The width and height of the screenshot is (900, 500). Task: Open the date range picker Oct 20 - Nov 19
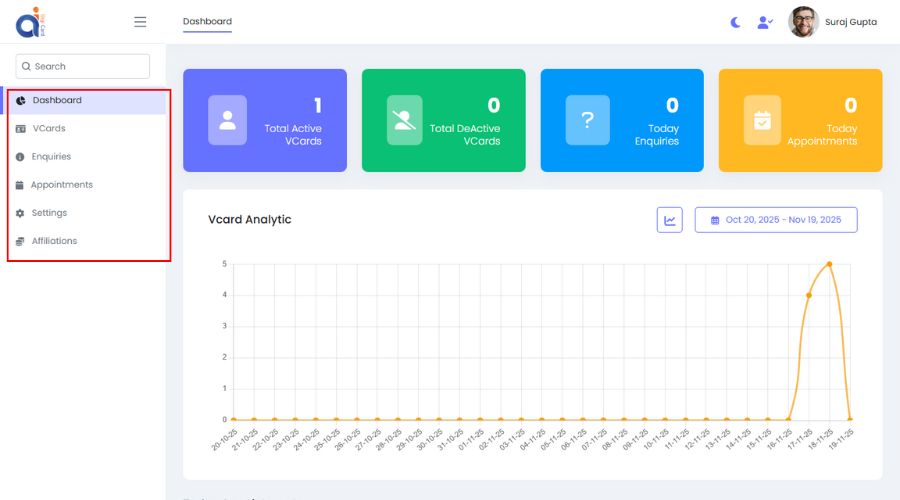(x=776, y=220)
